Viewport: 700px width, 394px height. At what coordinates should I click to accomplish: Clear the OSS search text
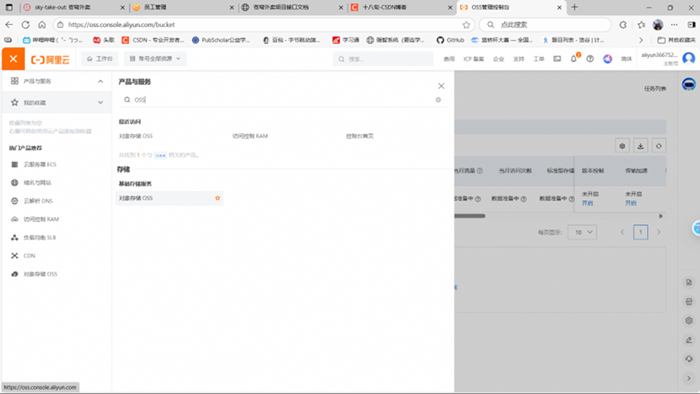438,100
